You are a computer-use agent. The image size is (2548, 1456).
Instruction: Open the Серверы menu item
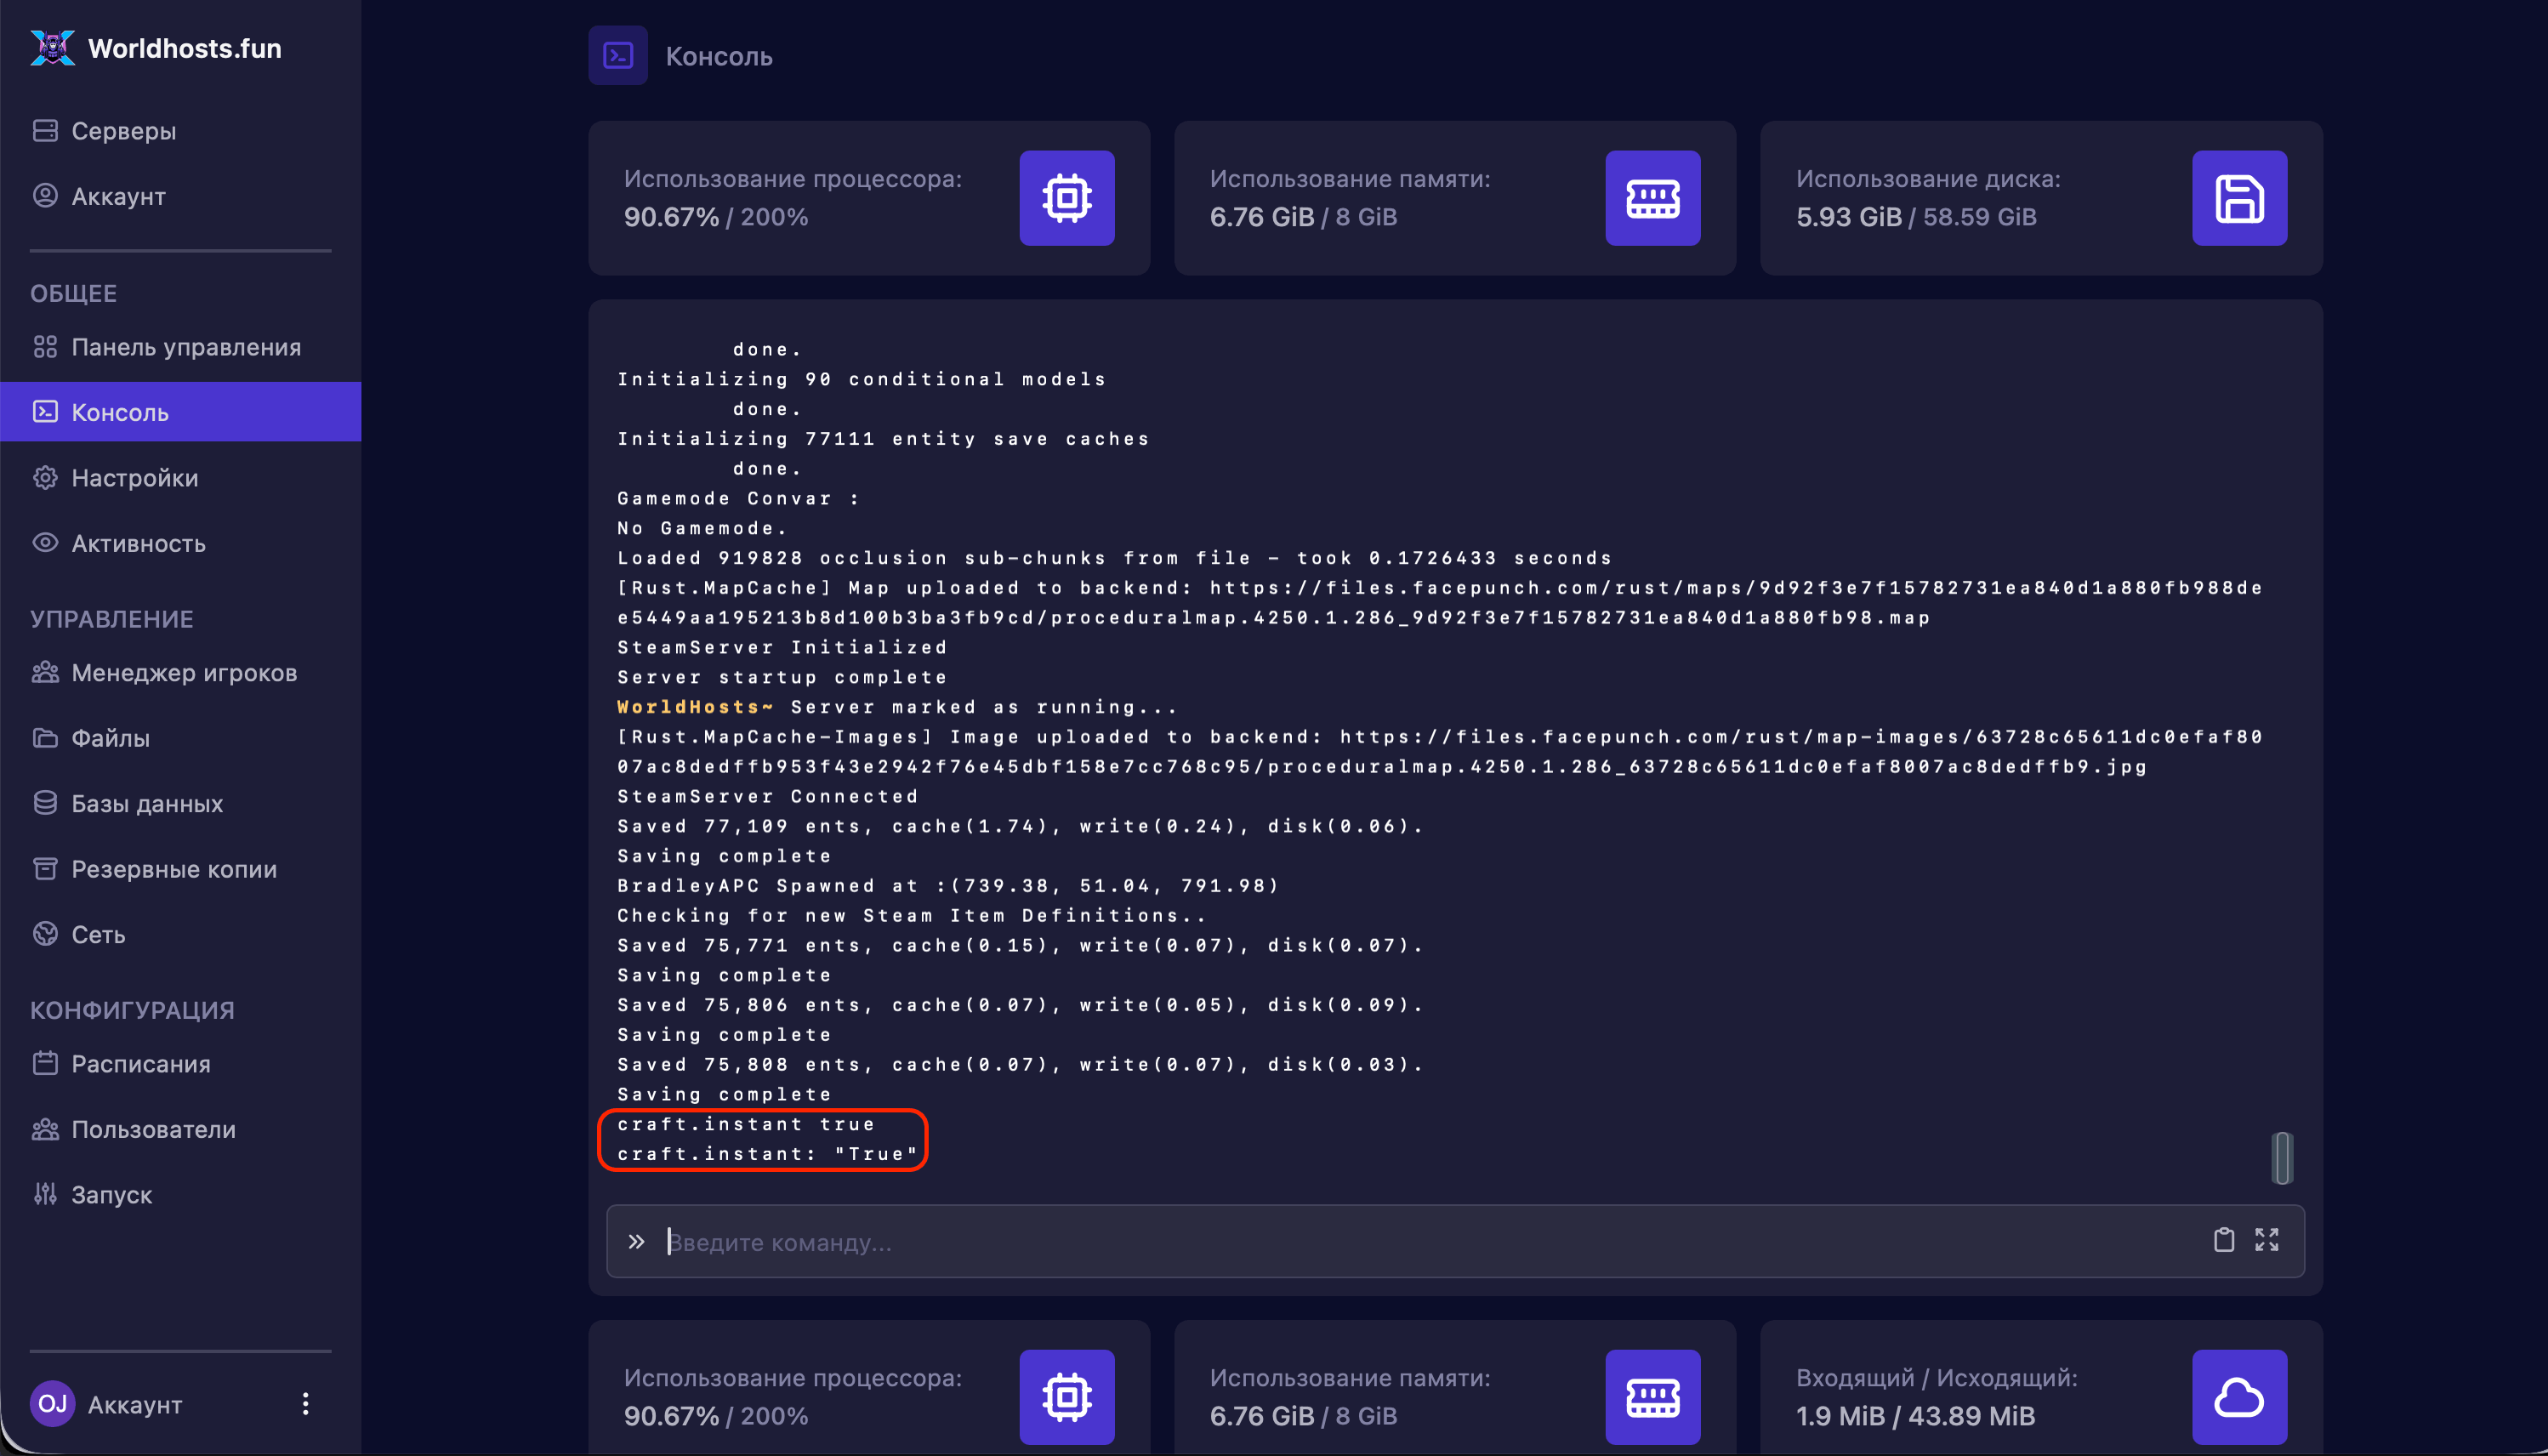click(x=180, y=131)
